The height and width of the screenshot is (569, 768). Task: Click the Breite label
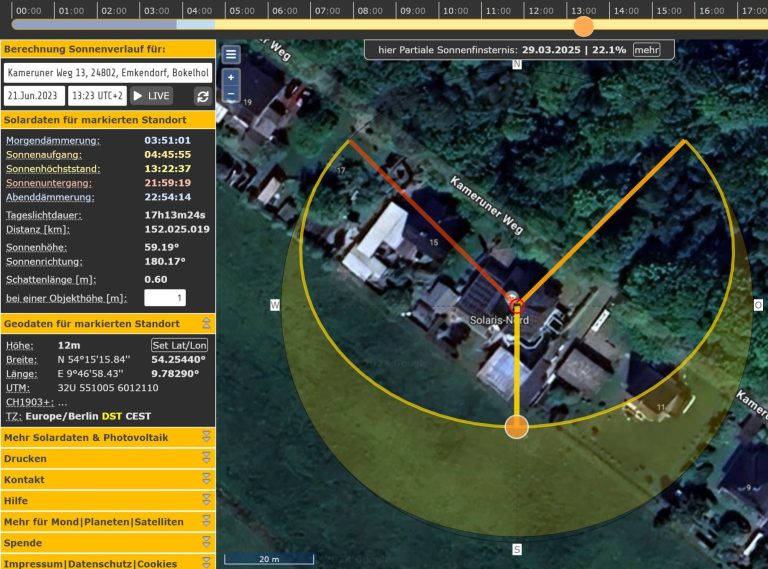point(22,359)
